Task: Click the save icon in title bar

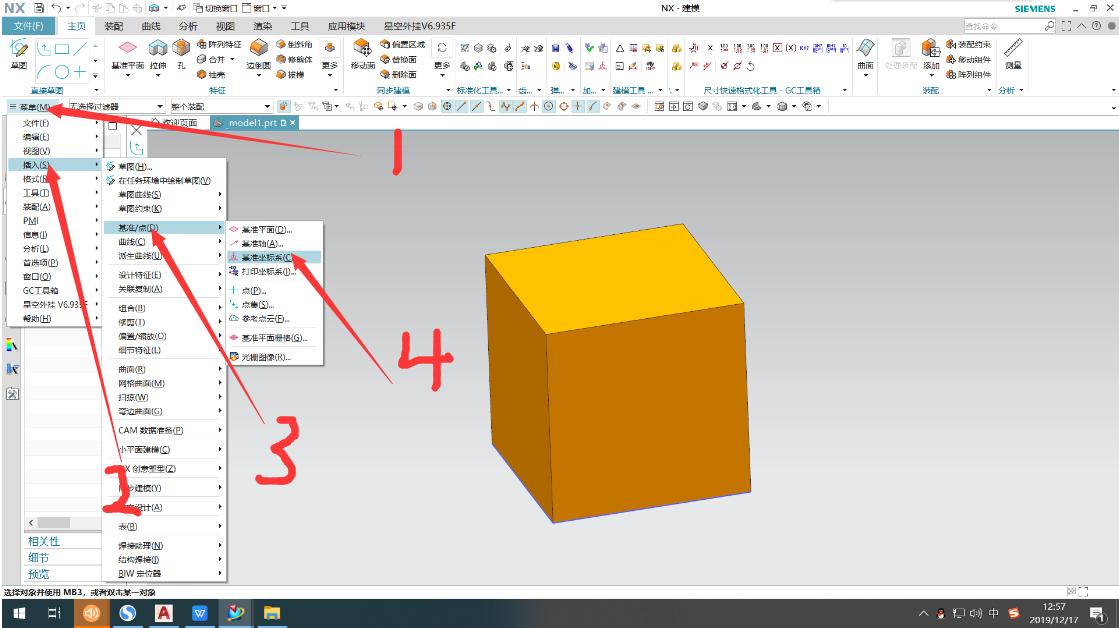Action: tap(39, 8)
